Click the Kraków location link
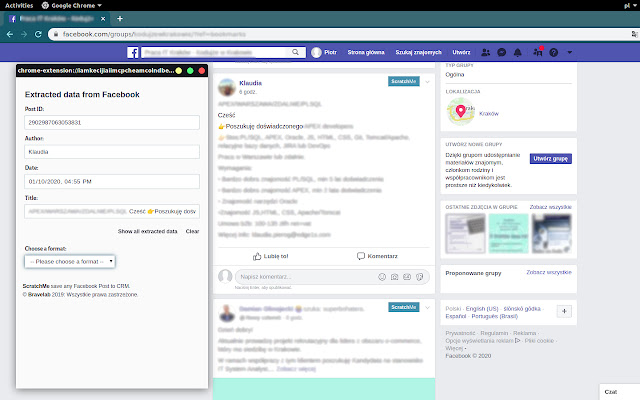Screen dimensions: 640x400 tap(489, 114)
